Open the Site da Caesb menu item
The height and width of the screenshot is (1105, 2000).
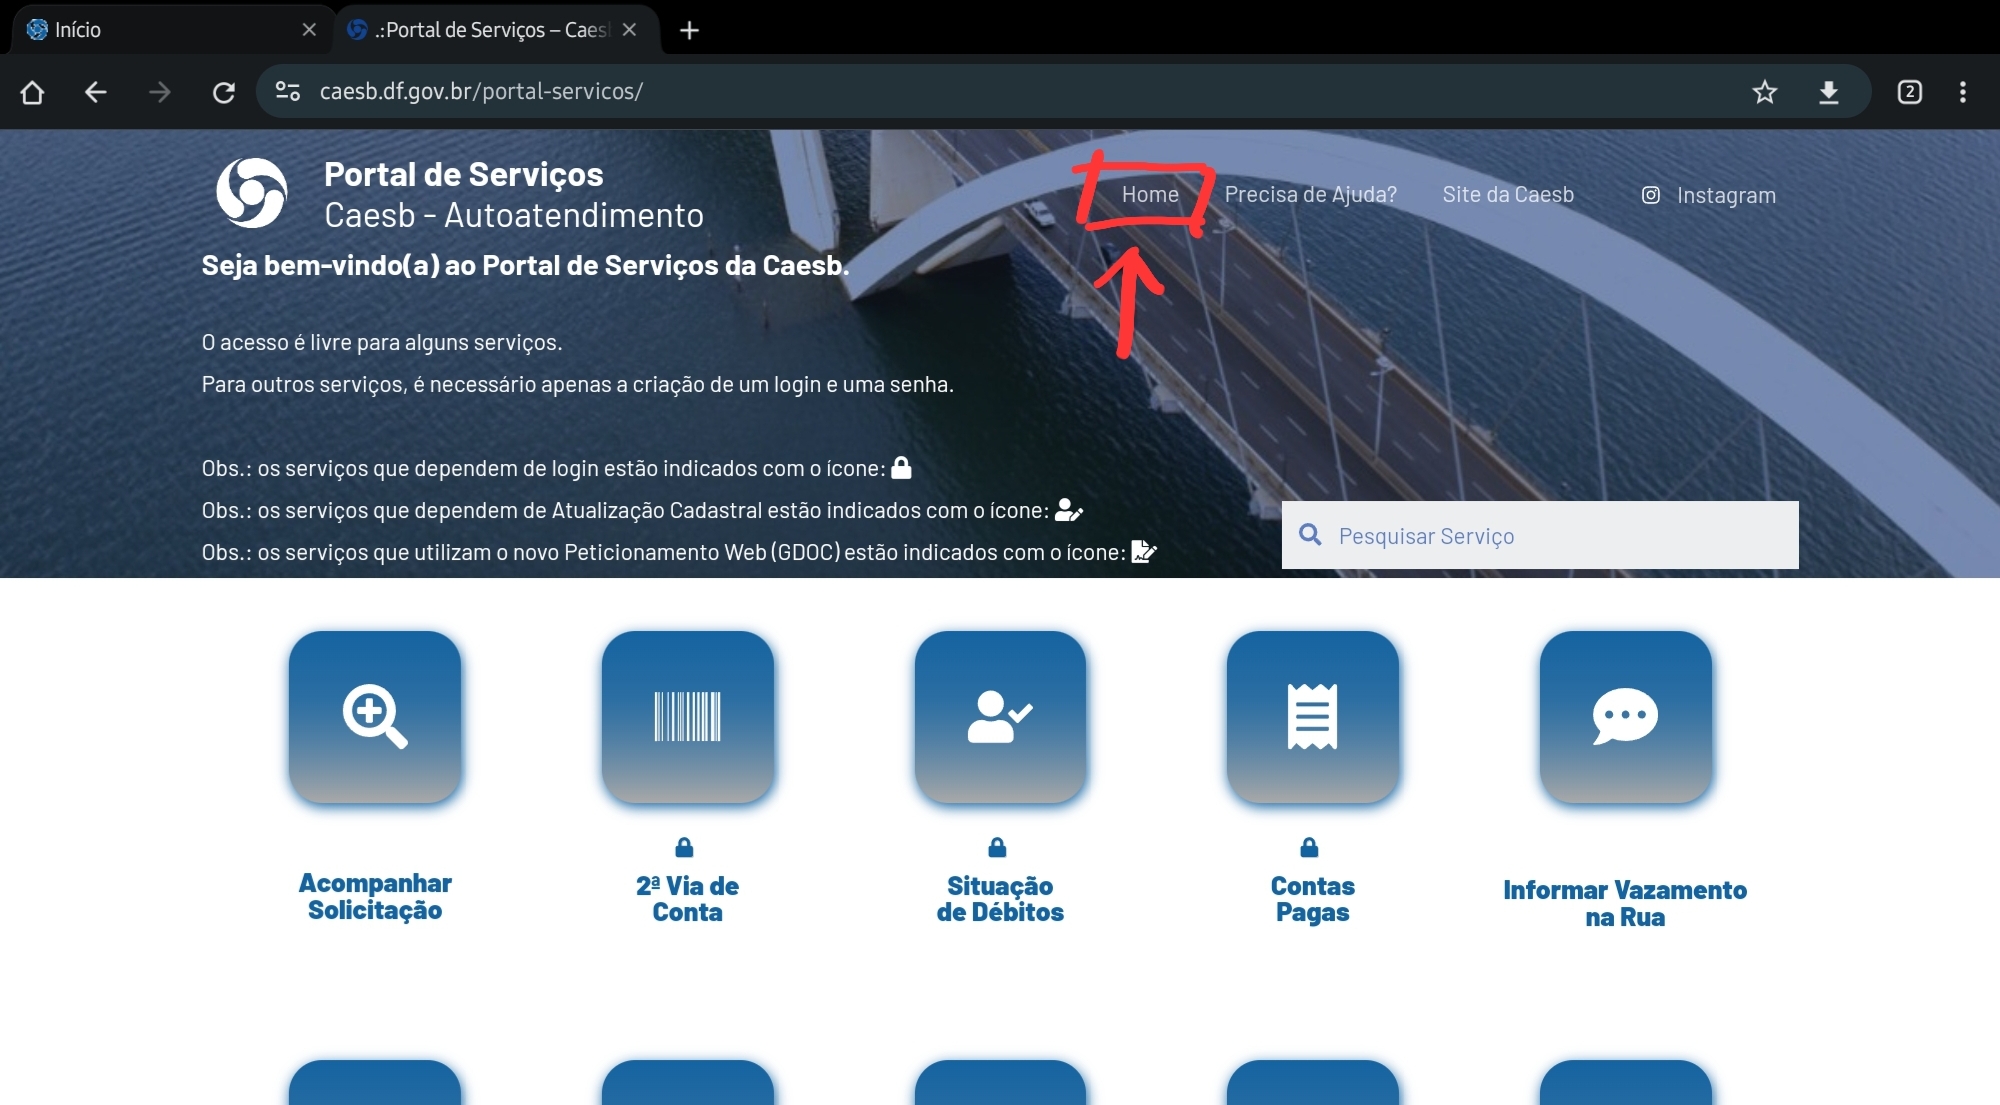click(x=1508, y=194)
